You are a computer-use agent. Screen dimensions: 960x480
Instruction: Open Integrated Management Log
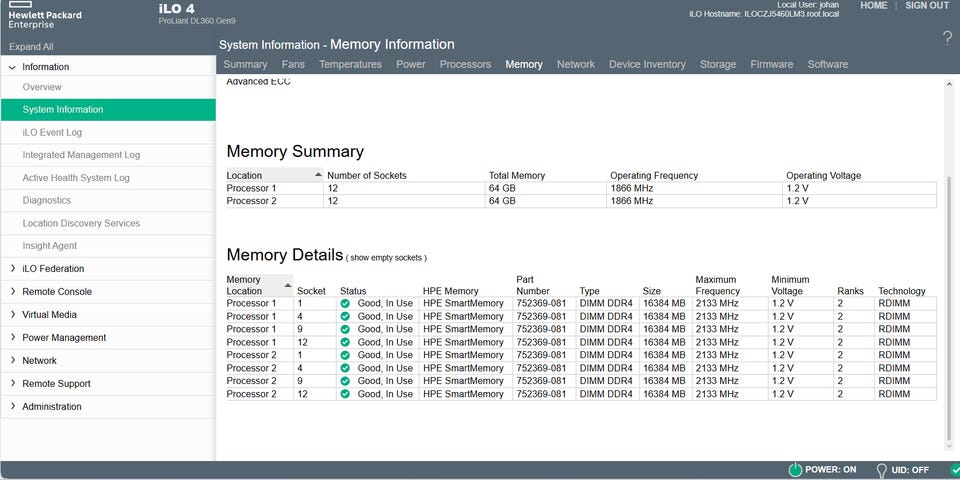pos(81,155)
